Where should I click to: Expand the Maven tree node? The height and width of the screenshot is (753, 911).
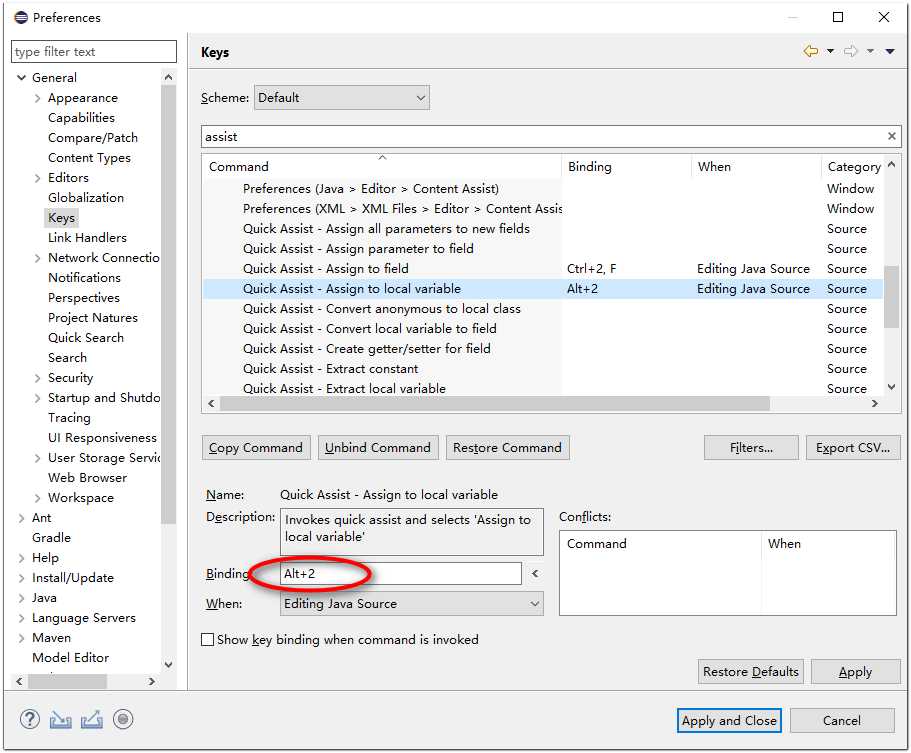21,638
